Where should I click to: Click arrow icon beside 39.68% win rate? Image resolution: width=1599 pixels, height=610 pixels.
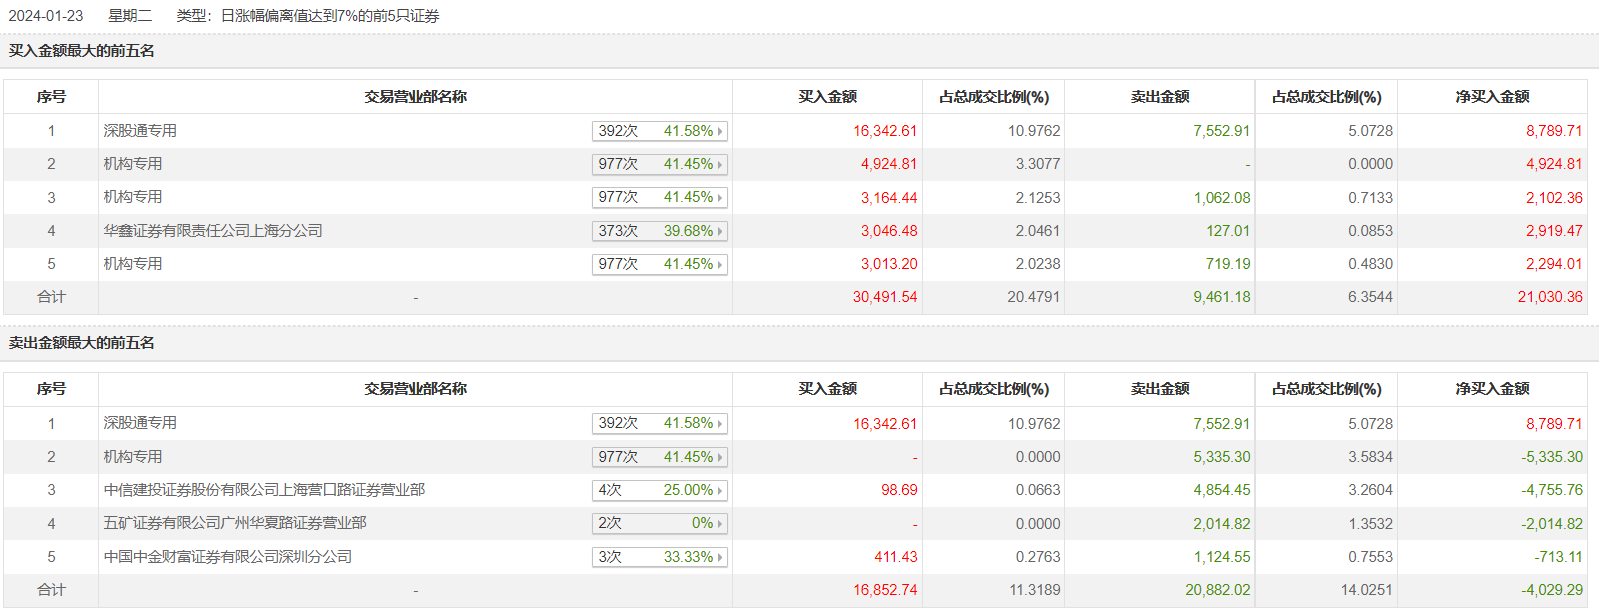(720, 231)
